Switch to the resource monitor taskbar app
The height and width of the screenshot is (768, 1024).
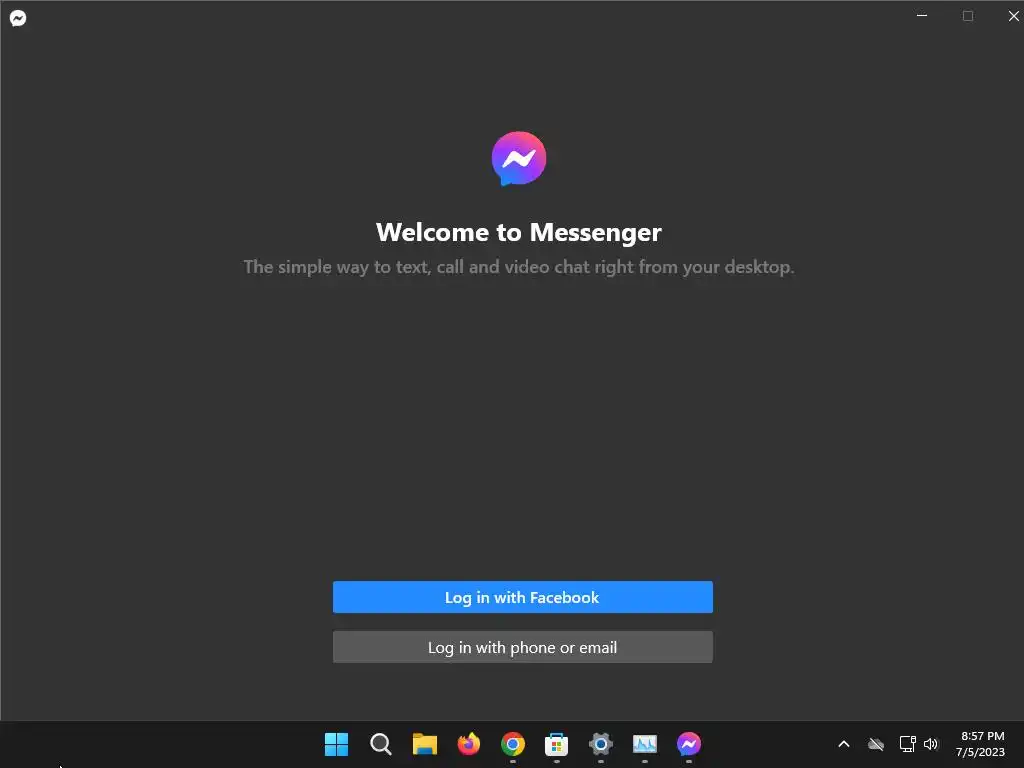[645, 744]
